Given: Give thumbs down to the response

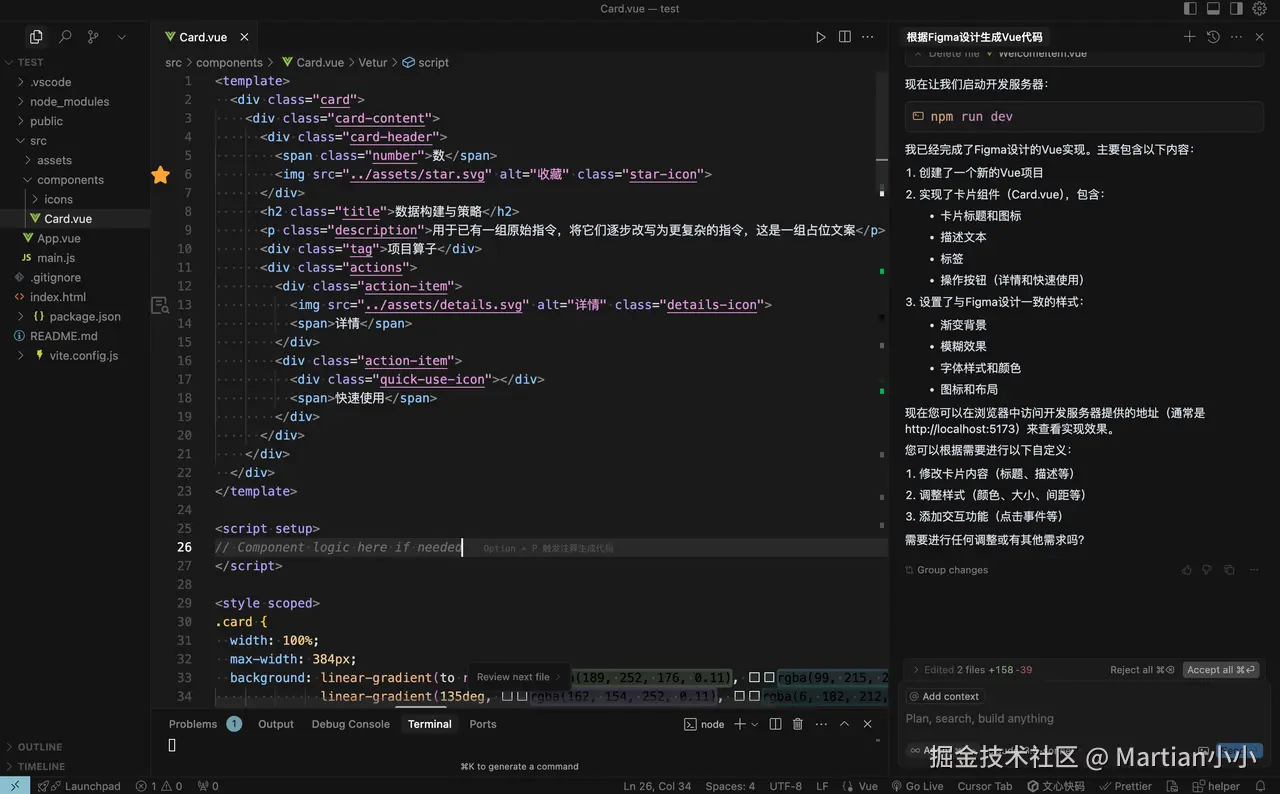Looking at the screenshot, I should click(x=1207, y=570).
